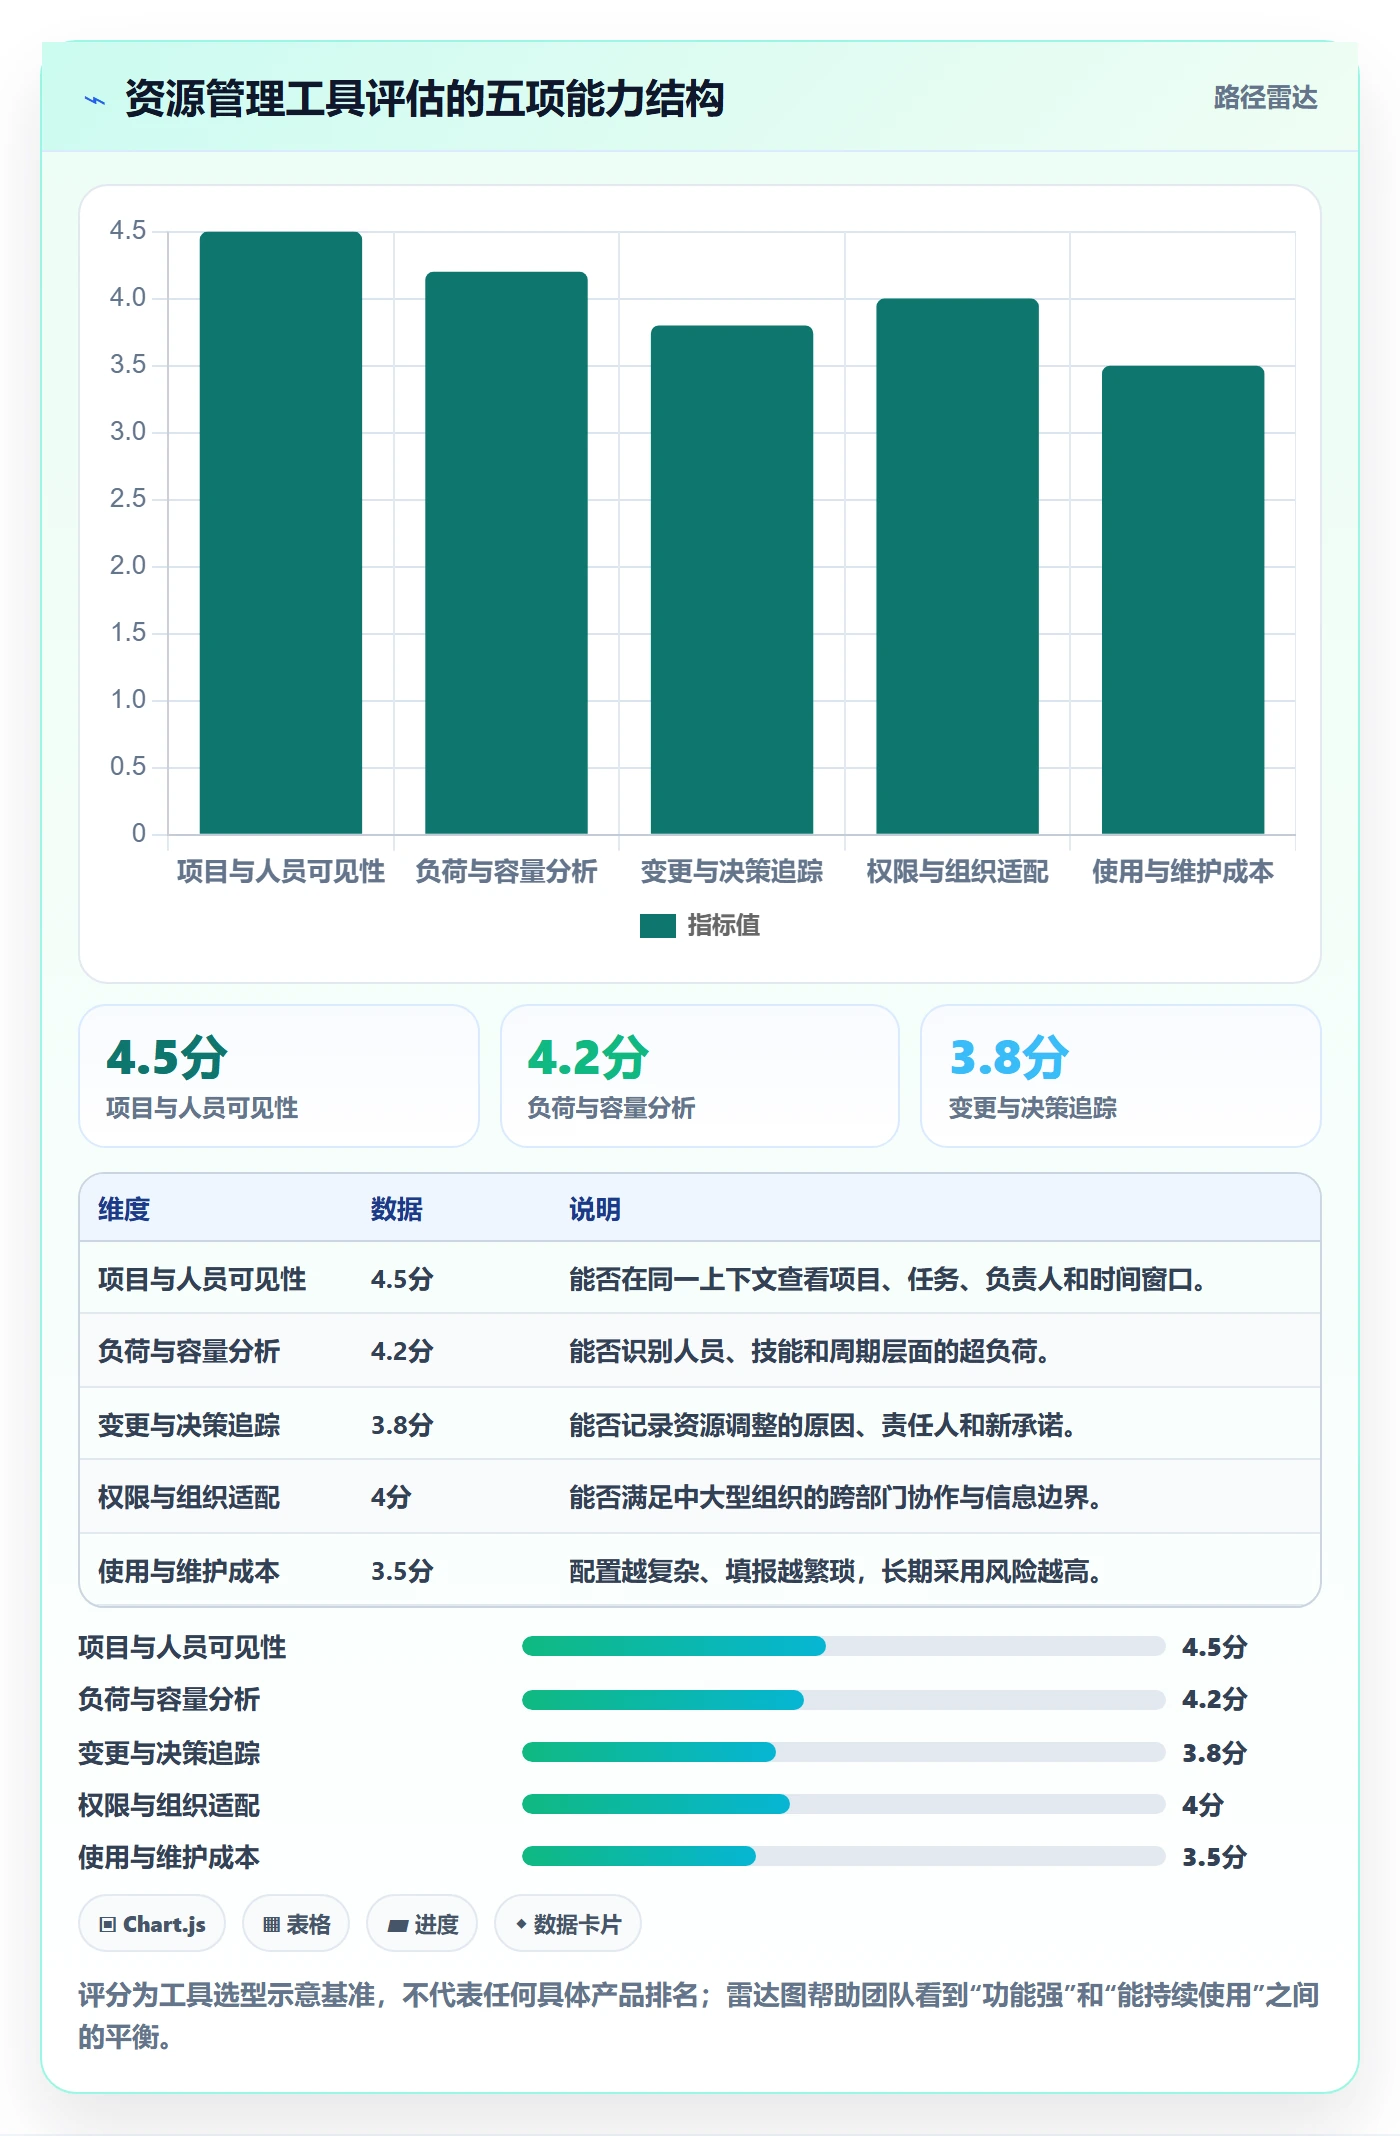Click the 项目与人员可见性 bar in chart
The height and width of the screenshot is (2136, 1400).
pyautogui.click(x=281, y=533)
